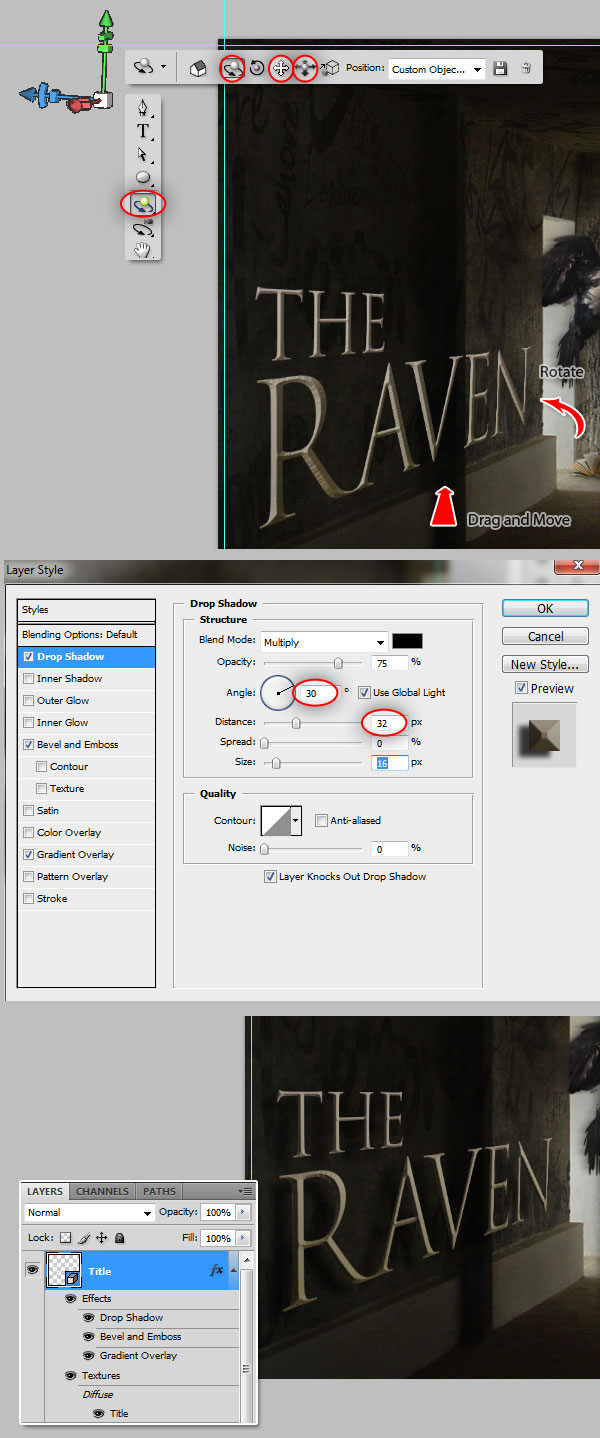Click the 3D object scale cube icon
Image resolution: width=600 pixels, height=1438 pixels.
[x=330, y=68]
